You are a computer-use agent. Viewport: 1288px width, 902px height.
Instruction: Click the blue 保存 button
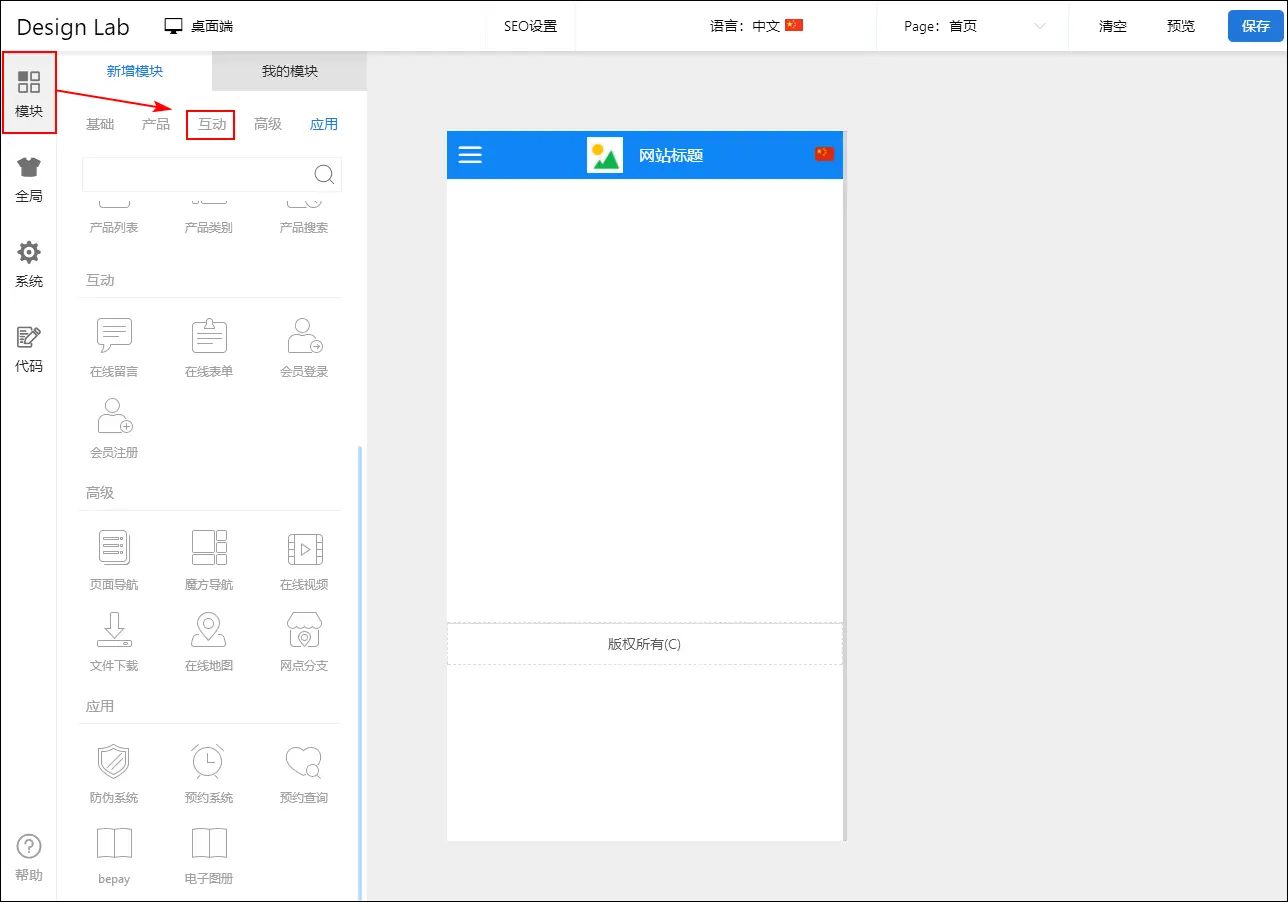1255,27
